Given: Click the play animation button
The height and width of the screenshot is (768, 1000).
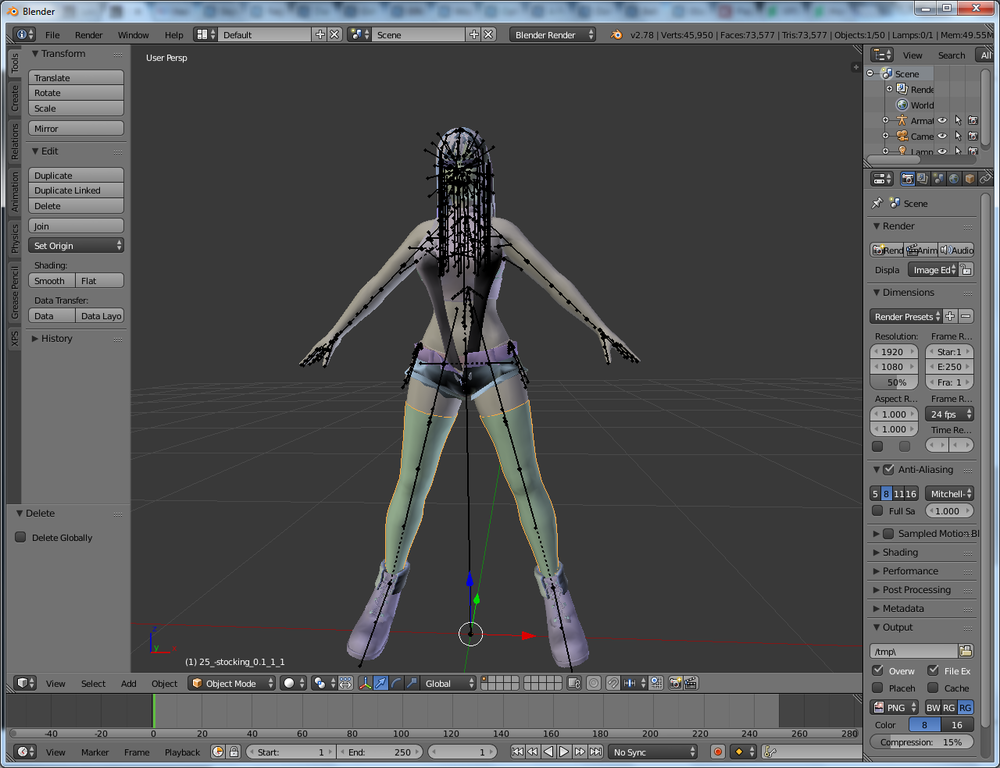Looking at the screenshot, I should 564,752.
